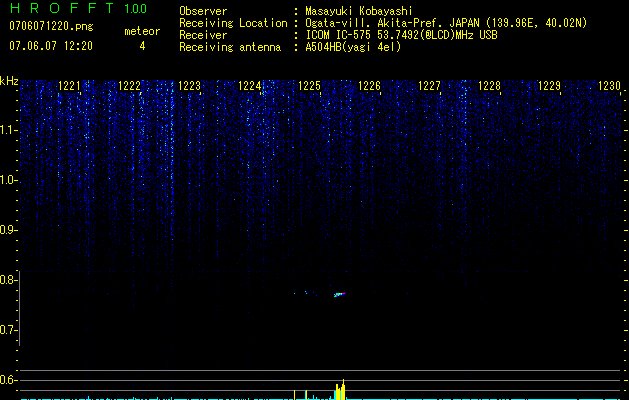This screenshot has height=400, width=629.
Task: Click the meteor count value 4
Action: [x=142, y=46]
